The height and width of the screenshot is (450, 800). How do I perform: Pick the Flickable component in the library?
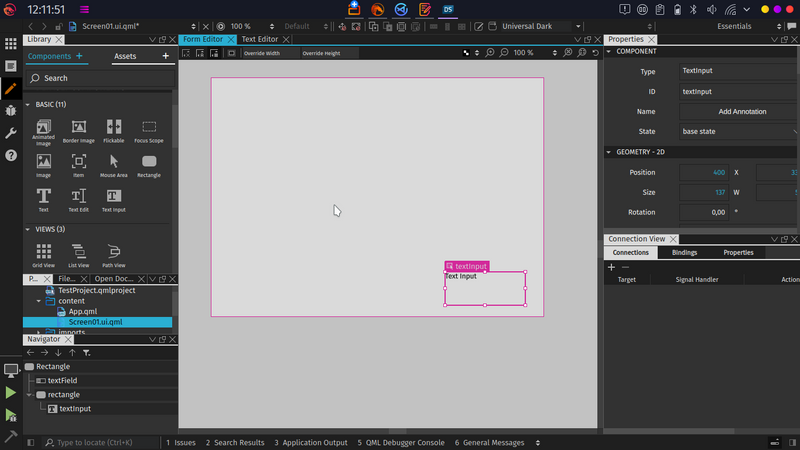(x=114, y=126)
